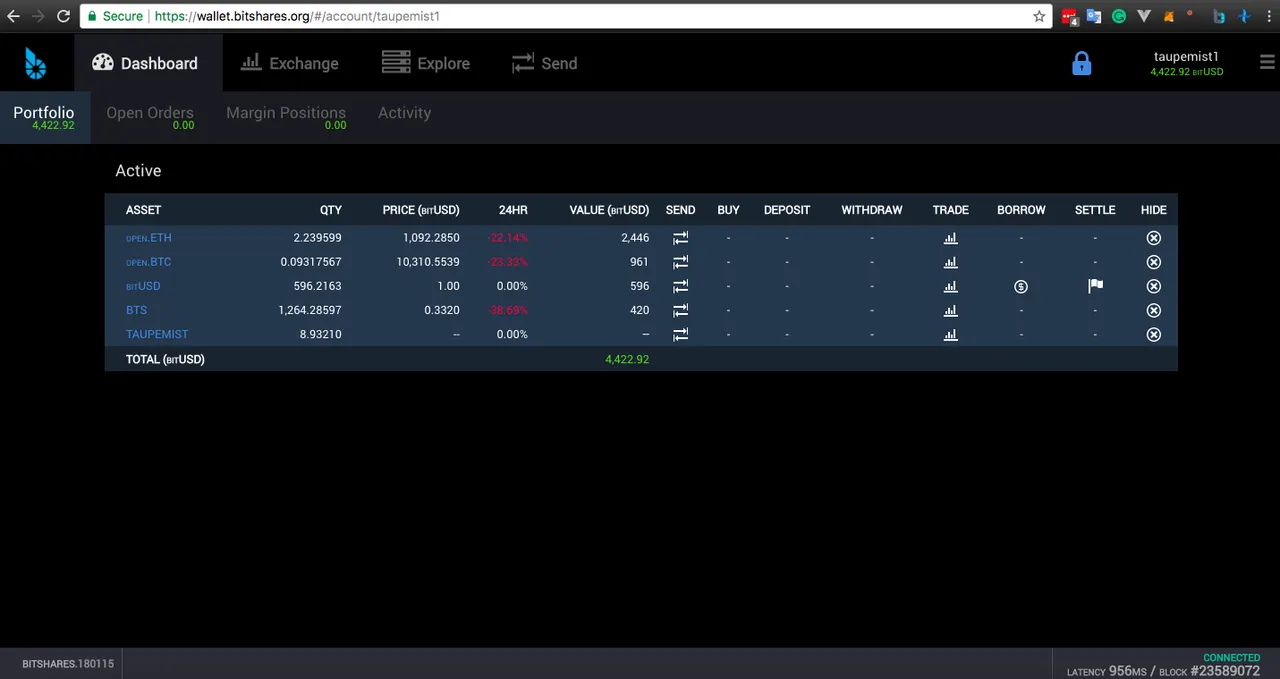Viewport: 1280px width, 679px height.
Task: Sort by the ASSET column header
Action: coord(143,210)
